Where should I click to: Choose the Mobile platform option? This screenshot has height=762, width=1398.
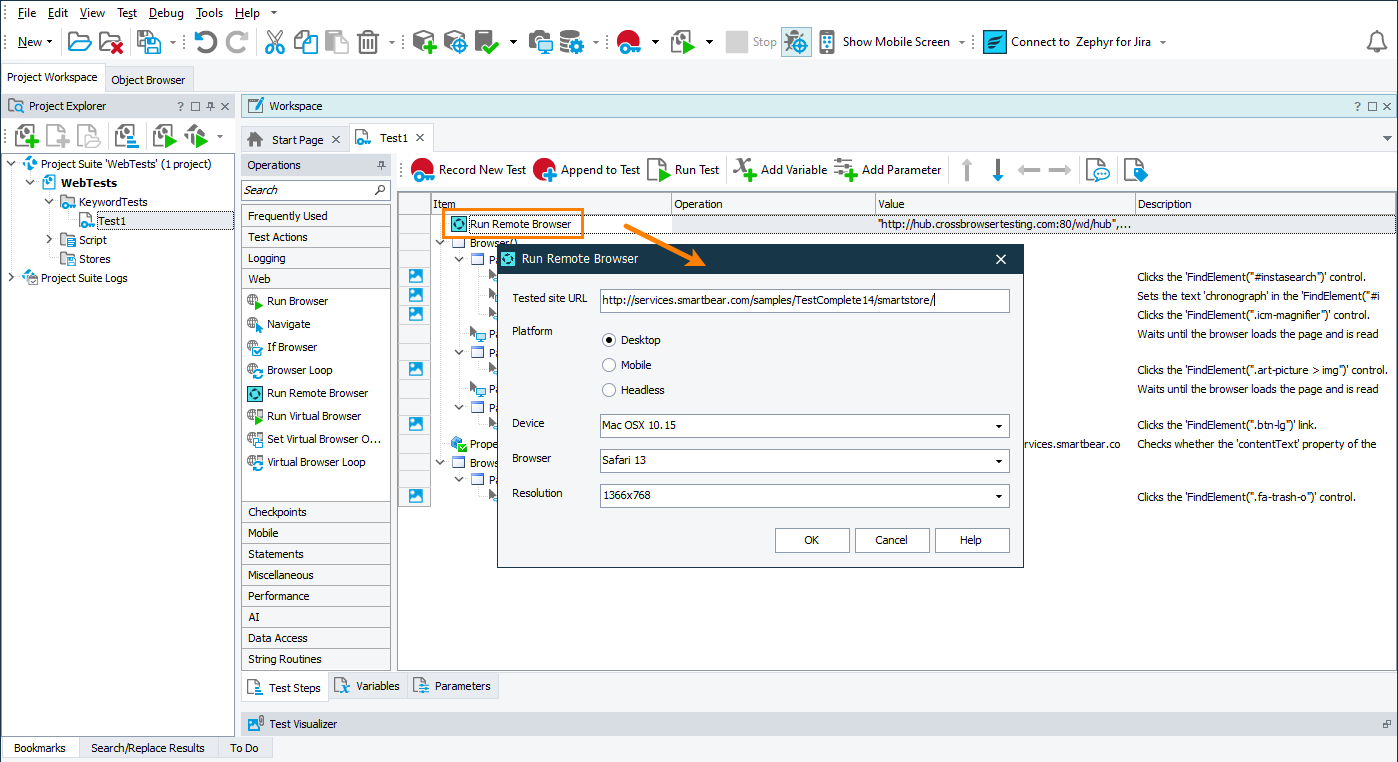608,364
